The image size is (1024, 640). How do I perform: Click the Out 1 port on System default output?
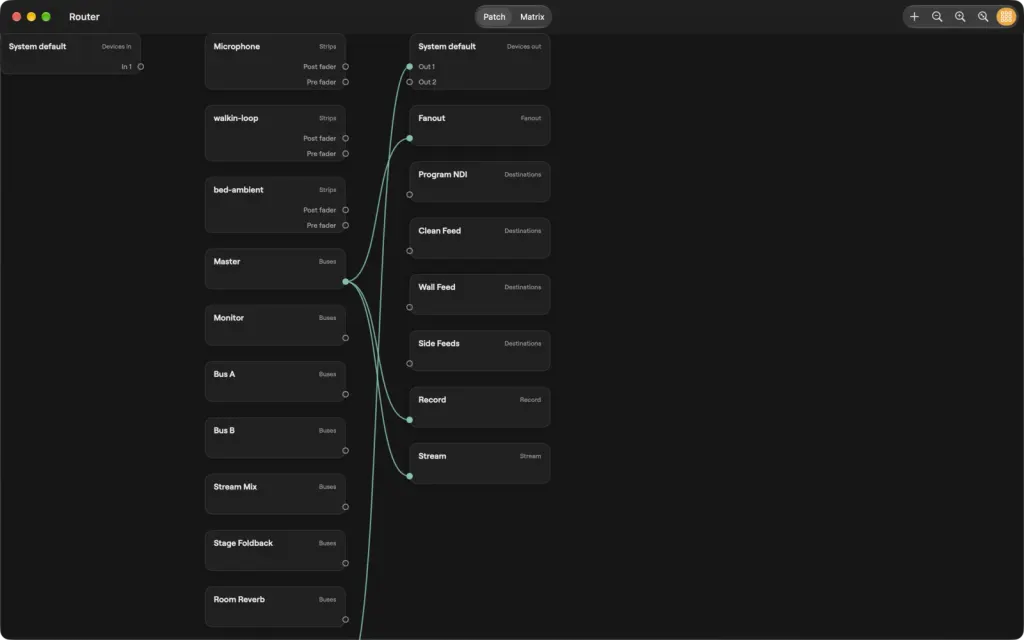coord(409,67)
